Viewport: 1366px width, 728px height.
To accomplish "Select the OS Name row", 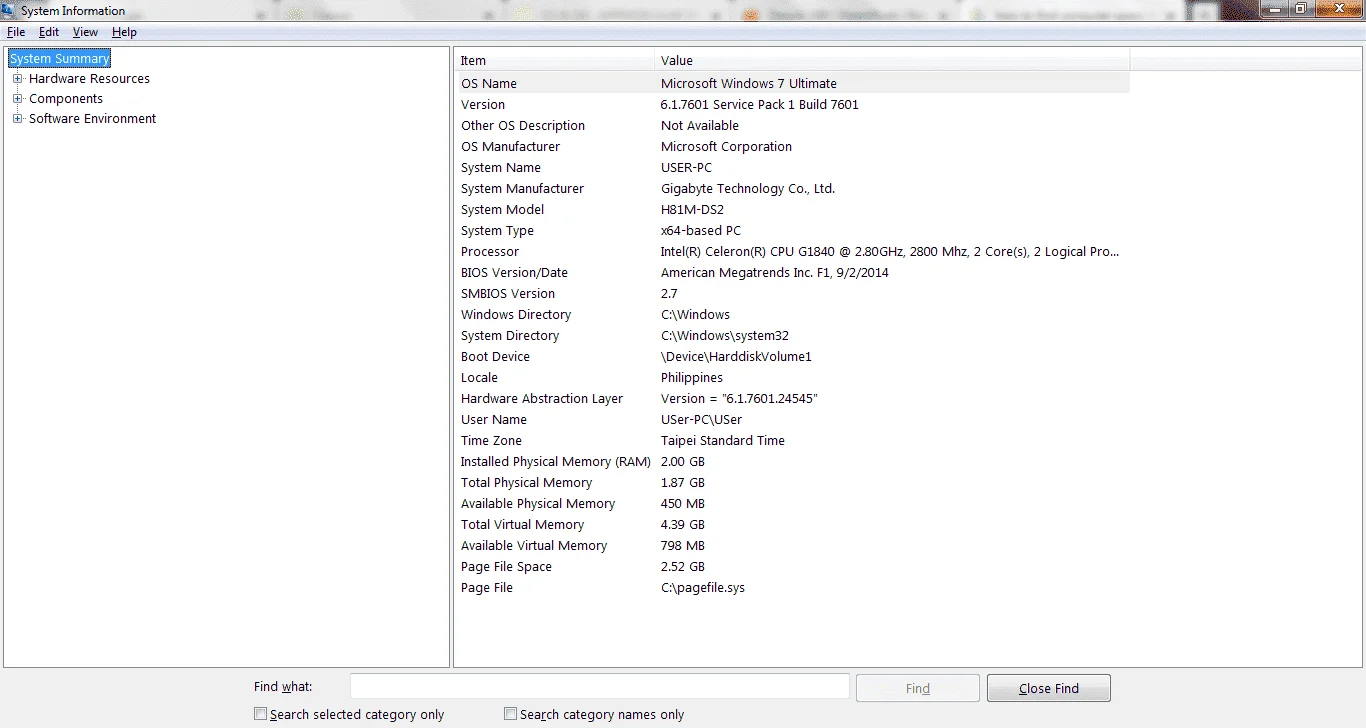I will [x=793, y=84].
